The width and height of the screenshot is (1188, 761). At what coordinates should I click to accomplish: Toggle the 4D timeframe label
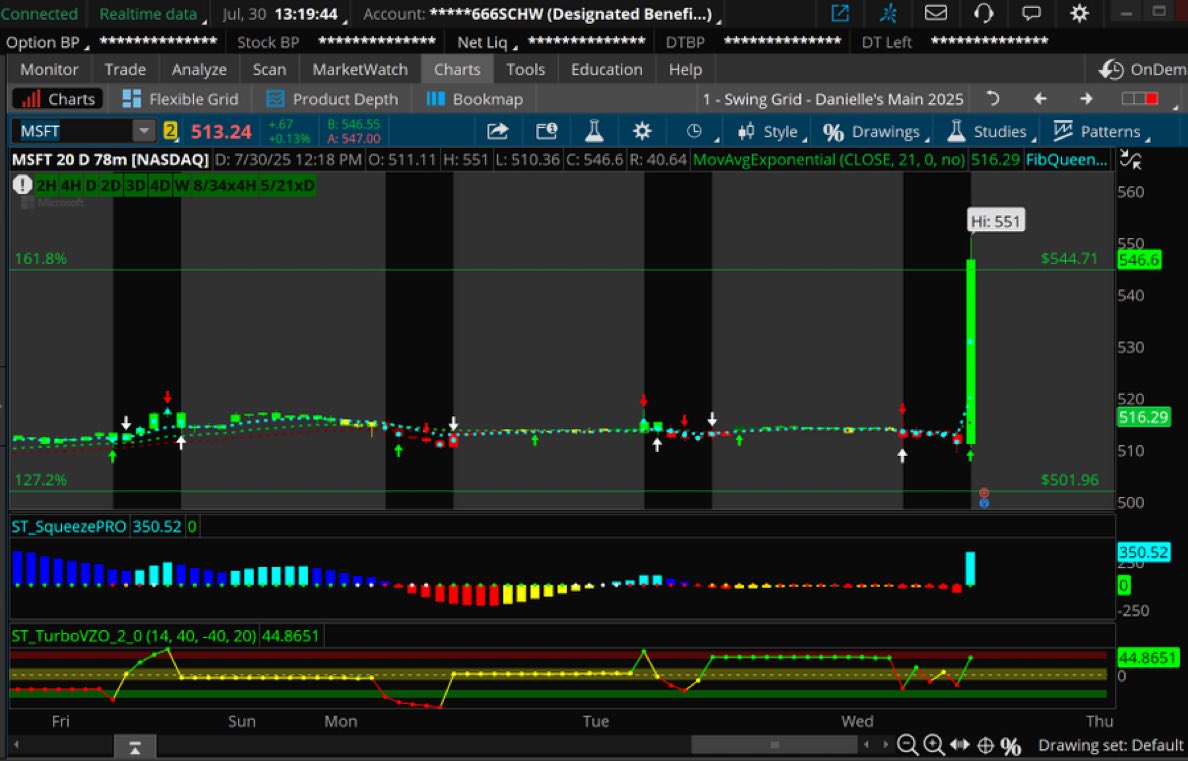tap(160, 186)
